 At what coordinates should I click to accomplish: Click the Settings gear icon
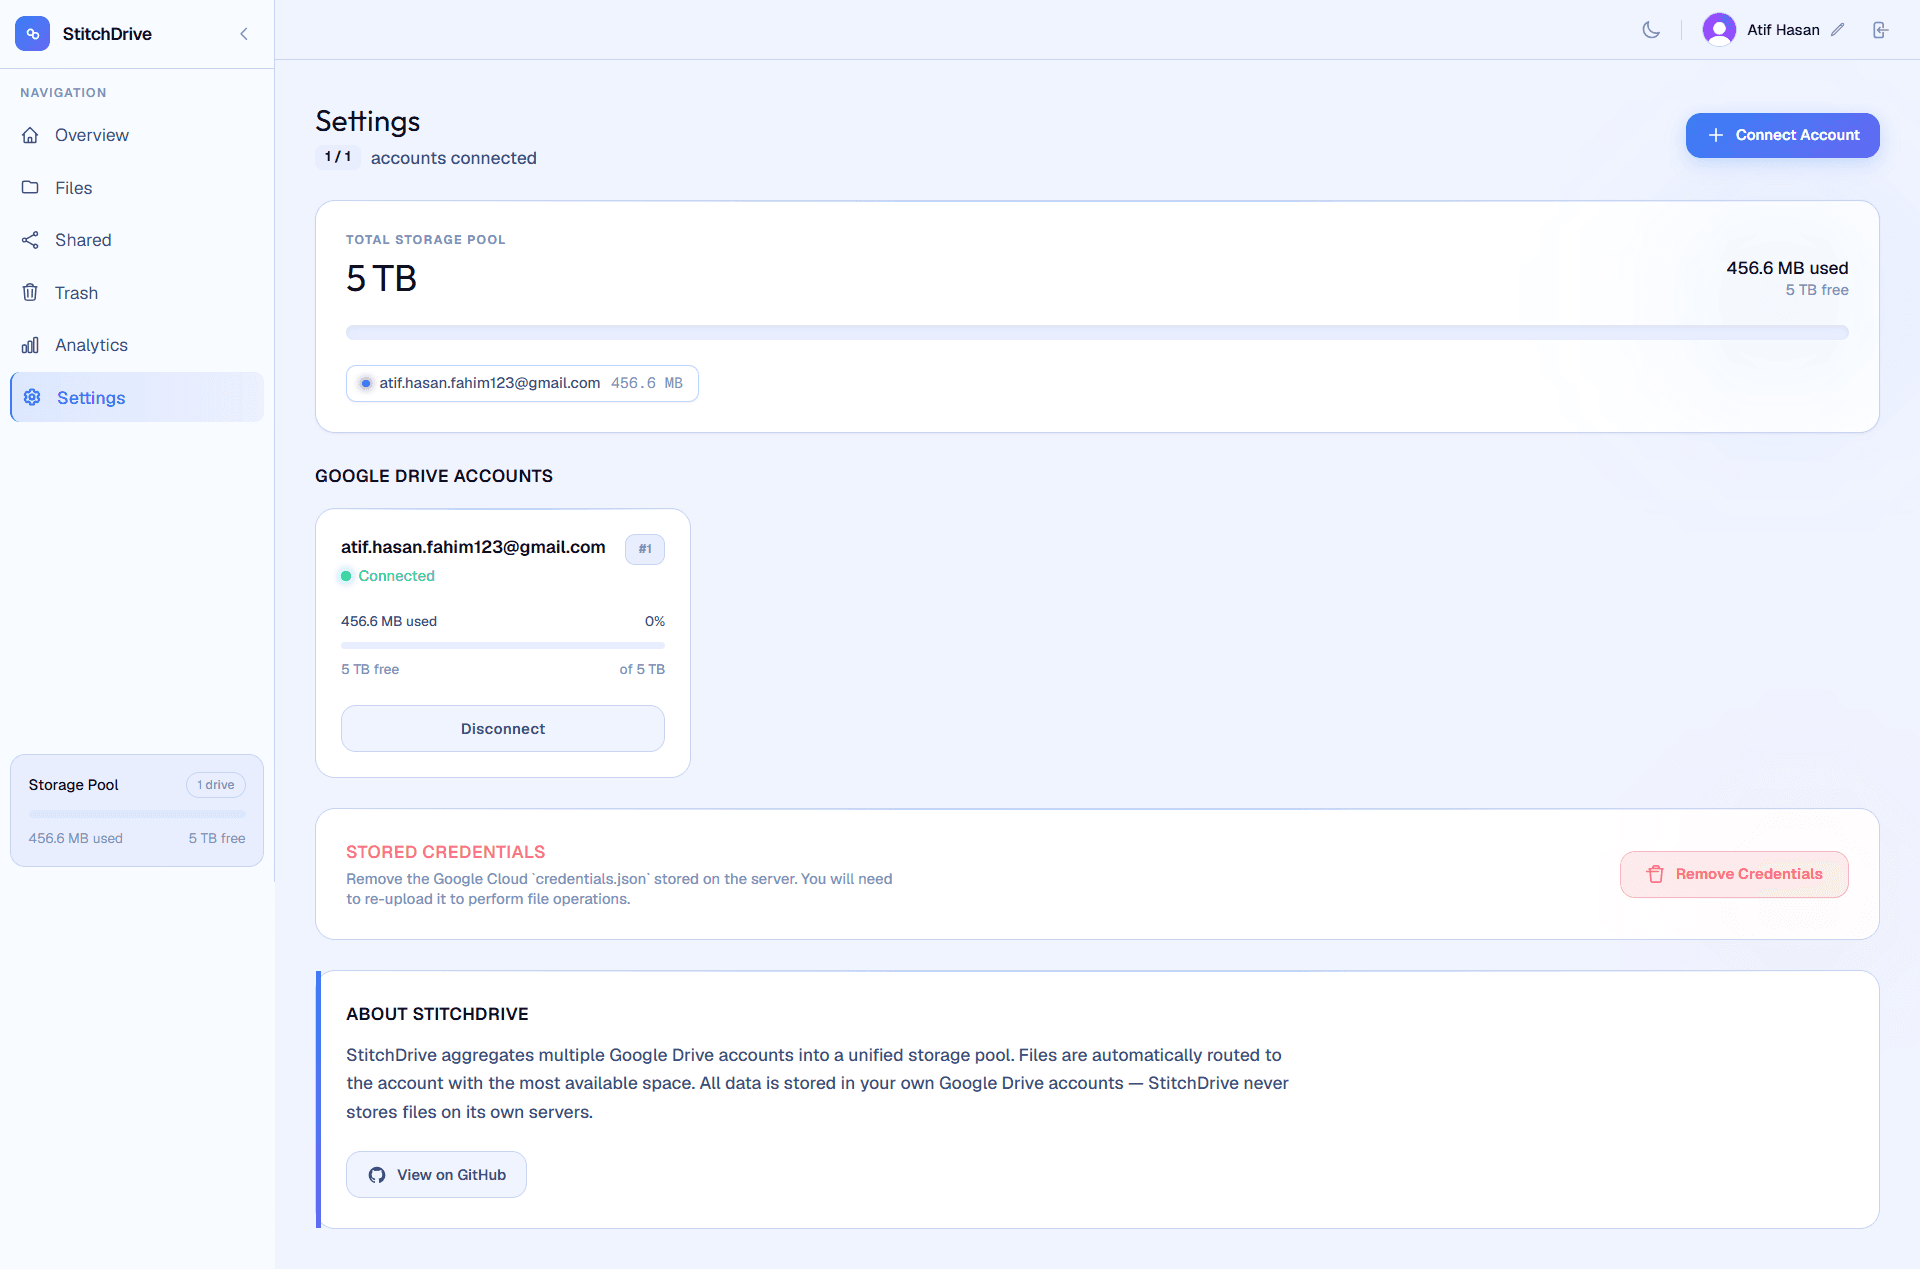(32, 398)
